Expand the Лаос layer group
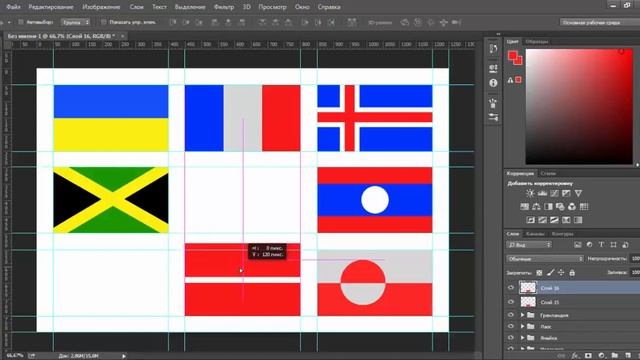 pos(522,327)
